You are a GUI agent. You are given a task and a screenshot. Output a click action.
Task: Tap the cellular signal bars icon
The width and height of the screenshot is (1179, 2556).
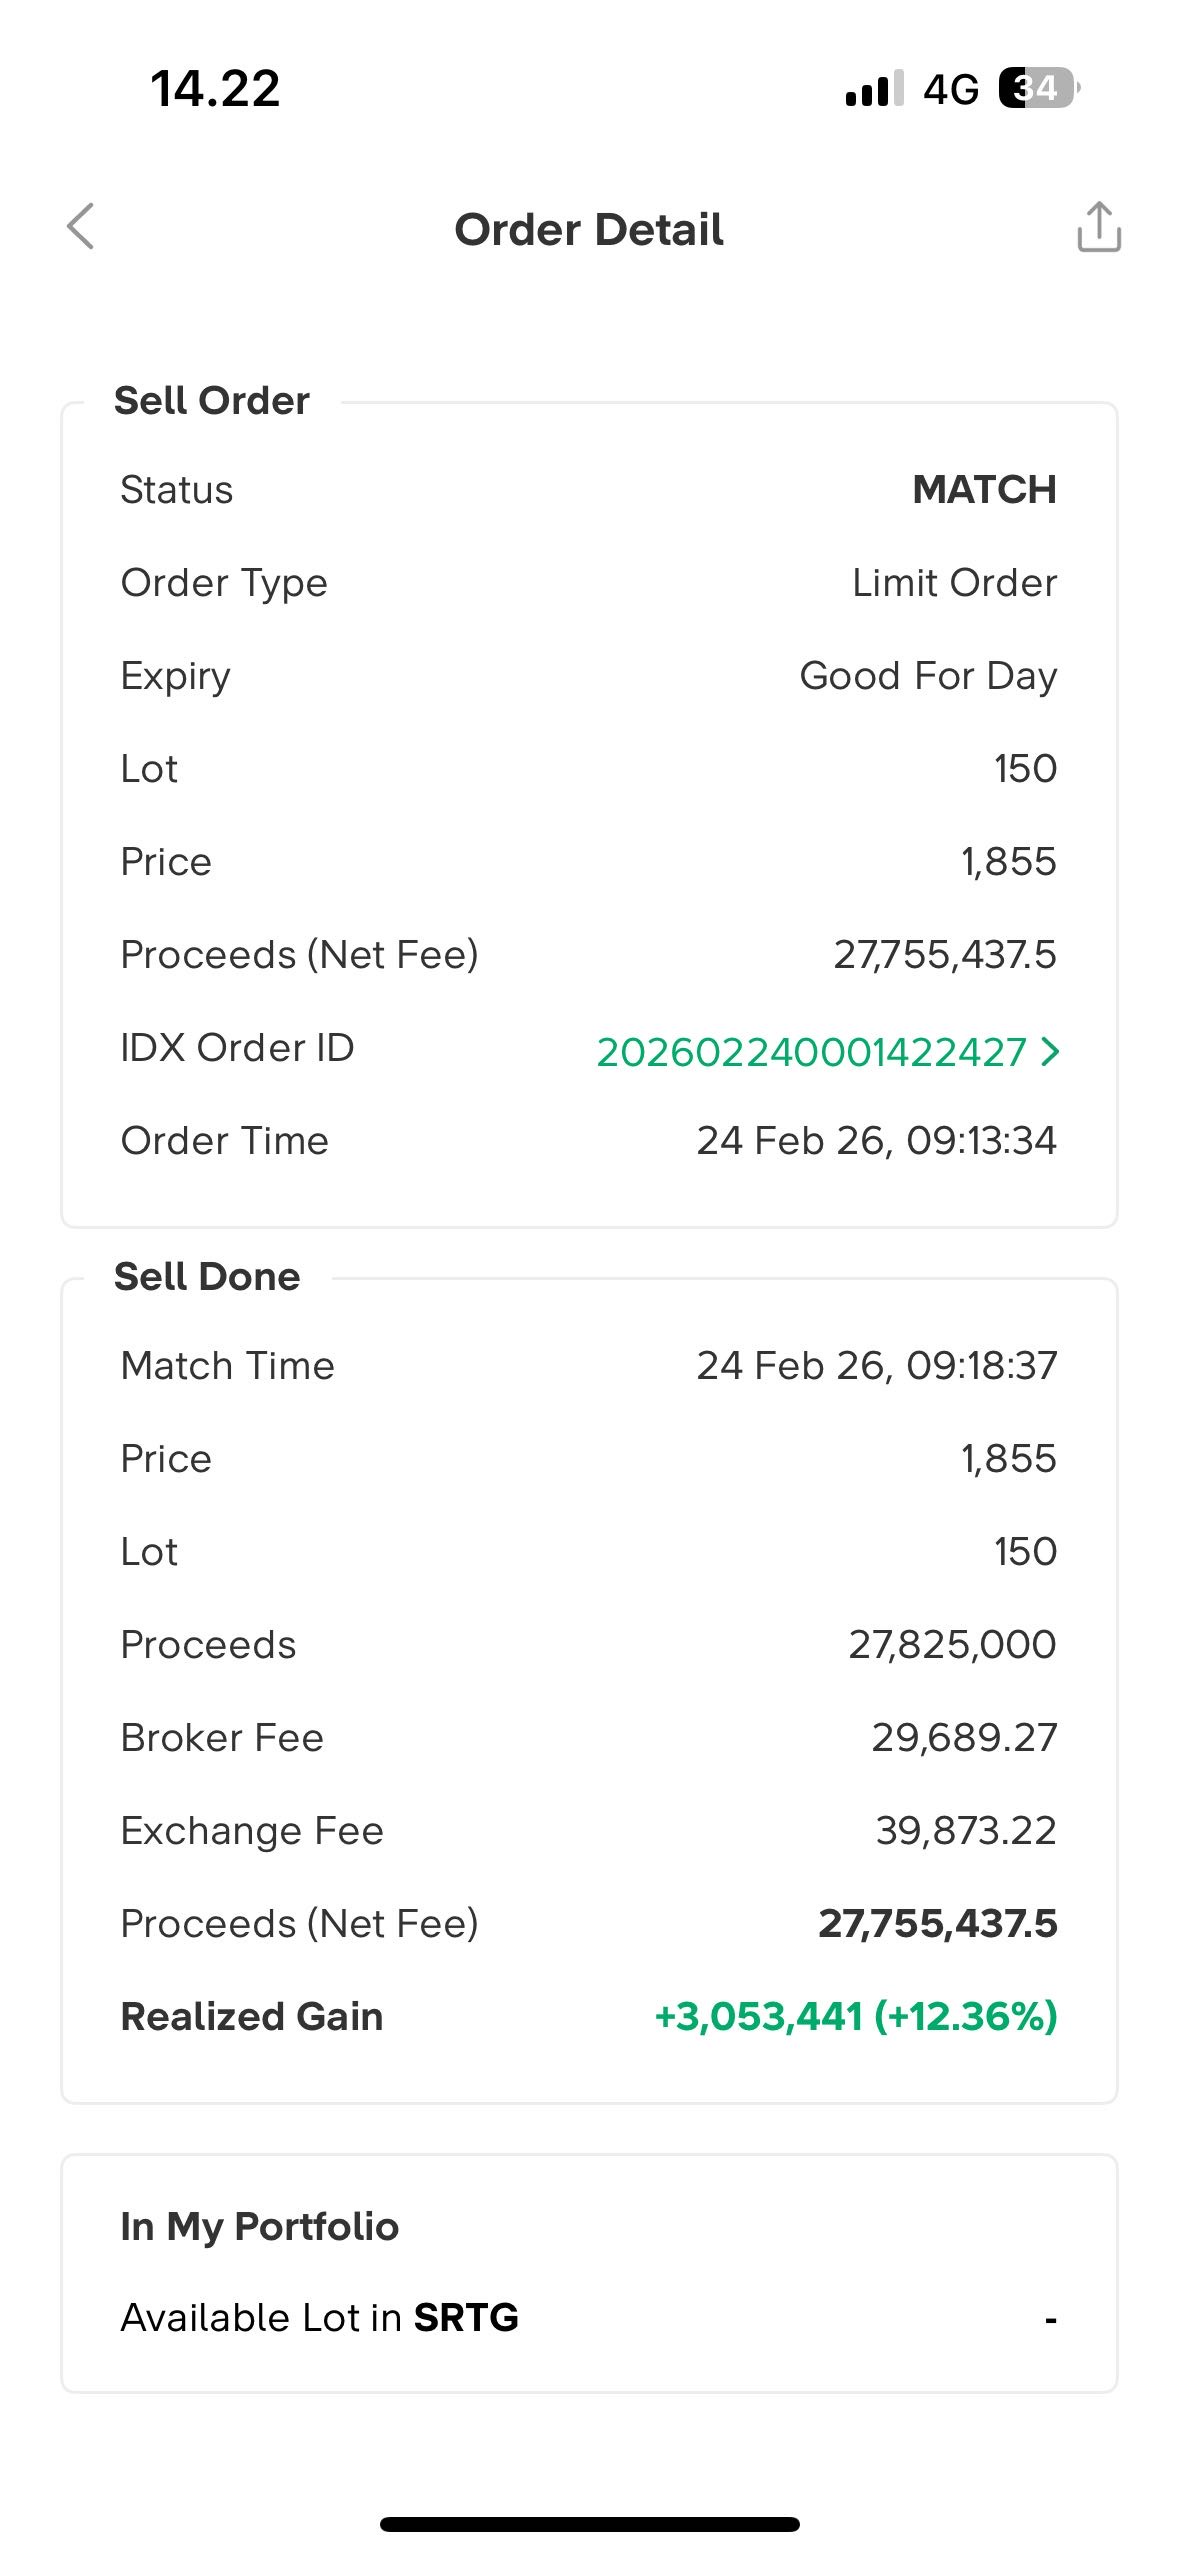tap(874, 89)
